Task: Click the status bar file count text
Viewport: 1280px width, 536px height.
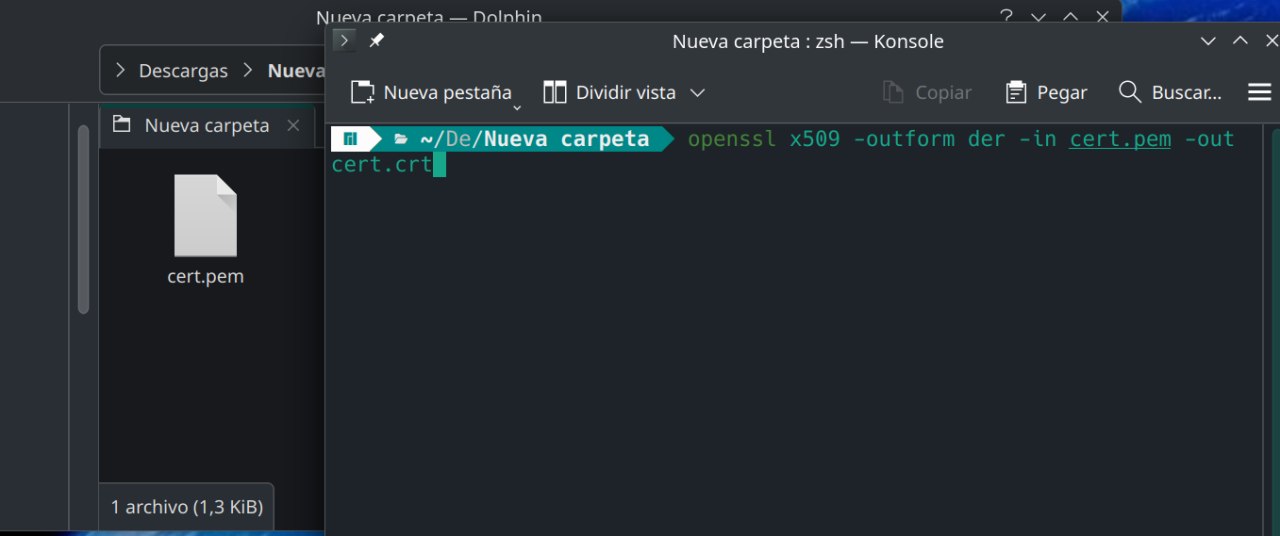Action: (x=187, y=507)
